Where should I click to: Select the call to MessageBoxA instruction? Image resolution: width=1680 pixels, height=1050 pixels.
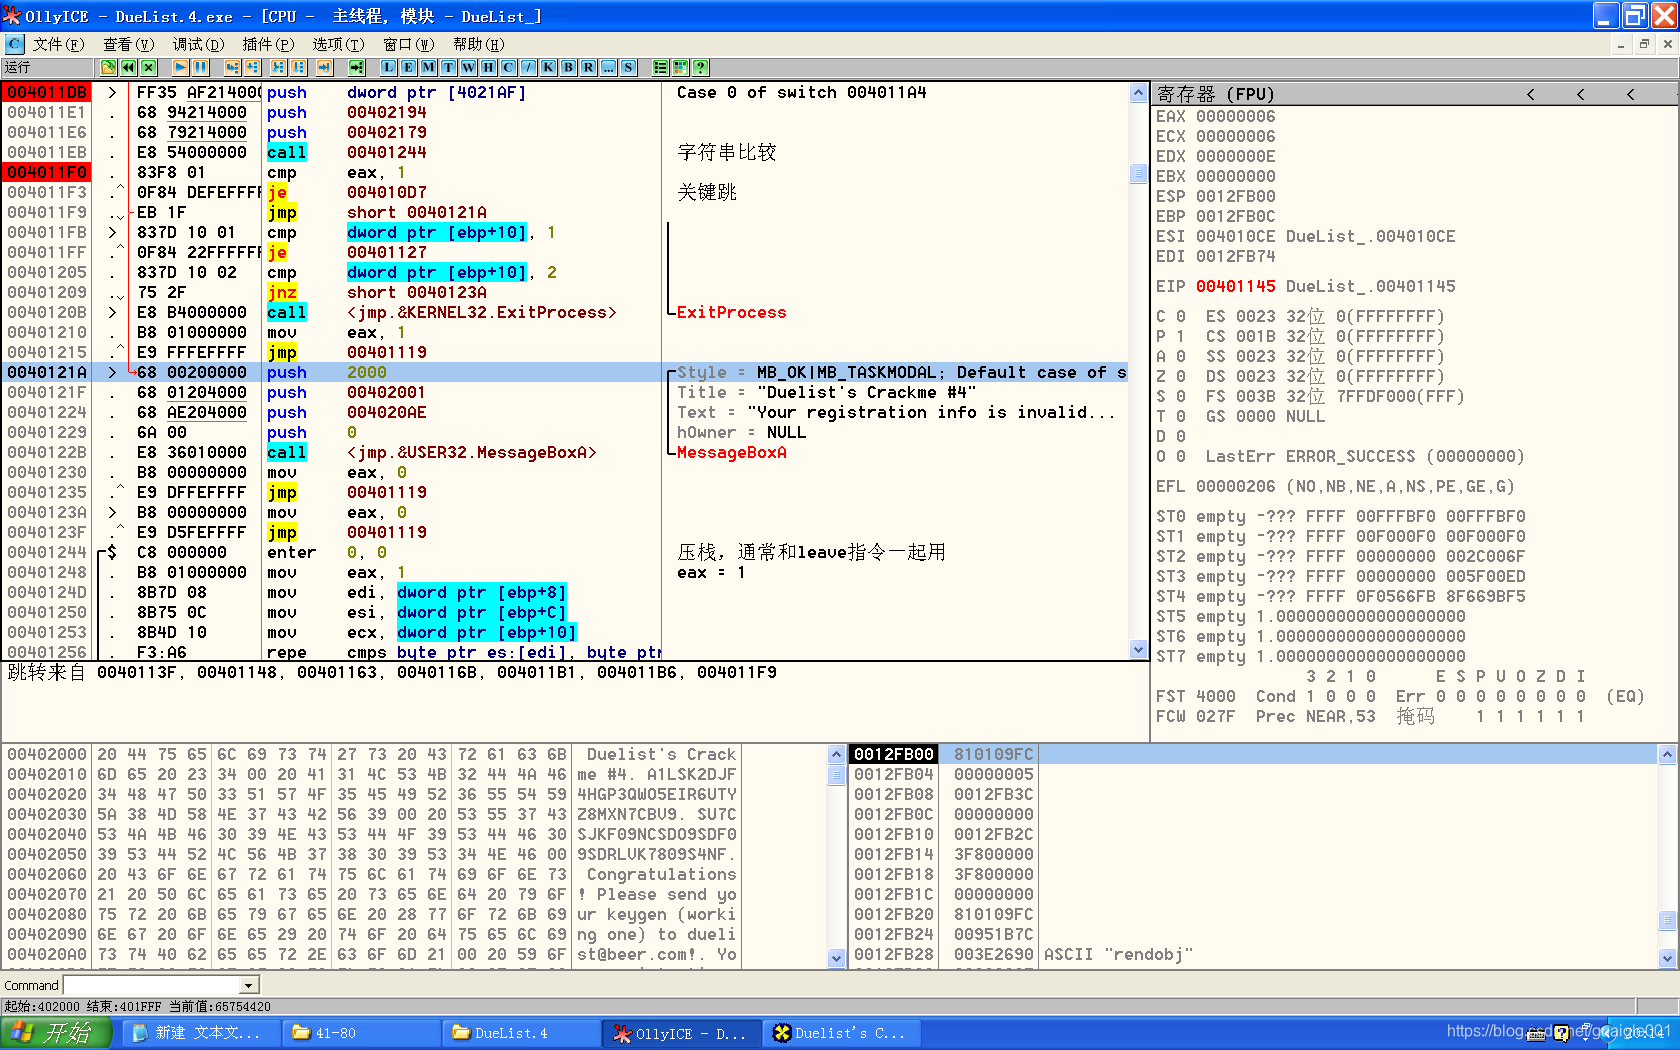(431, 452)
